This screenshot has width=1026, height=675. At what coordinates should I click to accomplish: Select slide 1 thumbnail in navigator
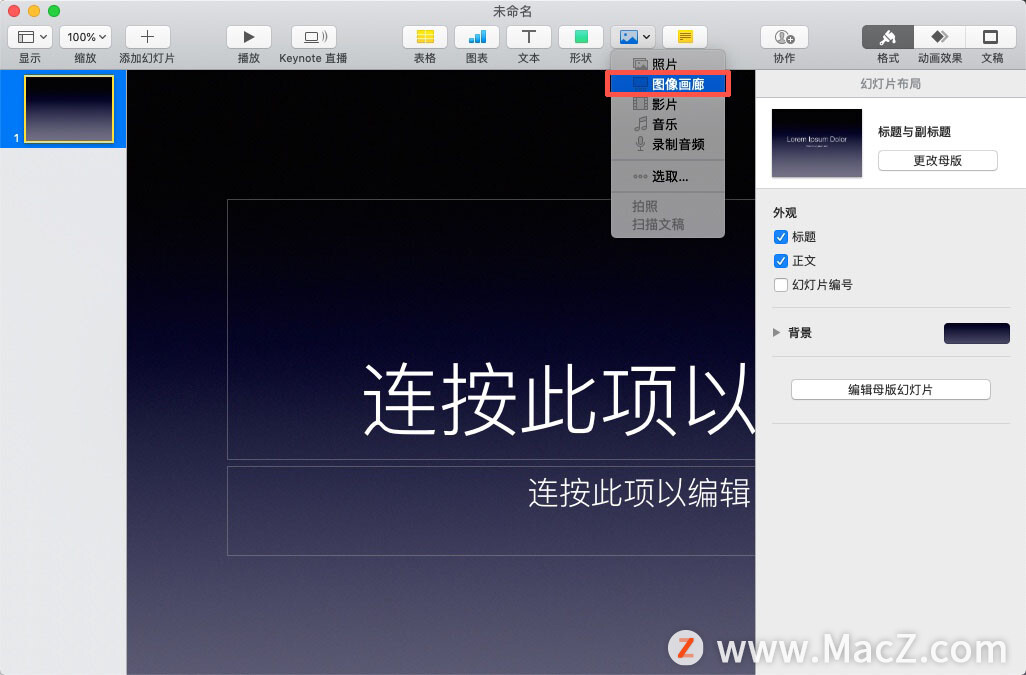[69, 109]
